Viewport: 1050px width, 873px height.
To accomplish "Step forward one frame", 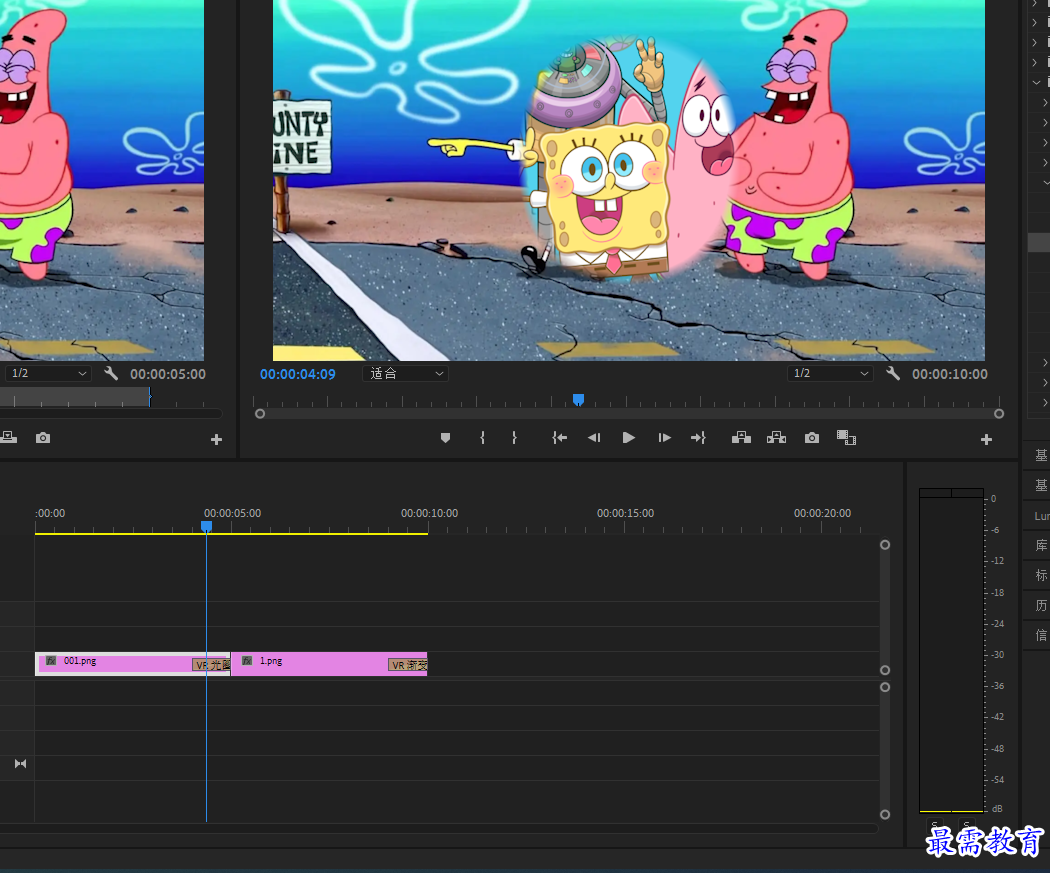I will pyautogui.click(x=664, y=438).
